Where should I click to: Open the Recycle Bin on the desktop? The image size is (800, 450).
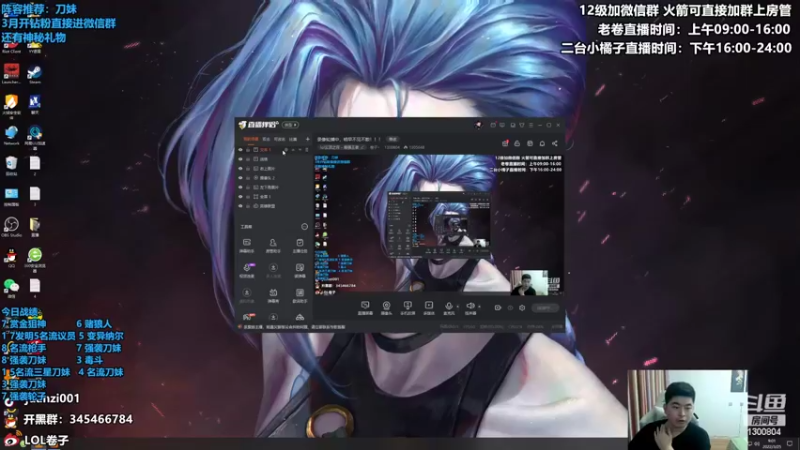click(x=11, y=166)
